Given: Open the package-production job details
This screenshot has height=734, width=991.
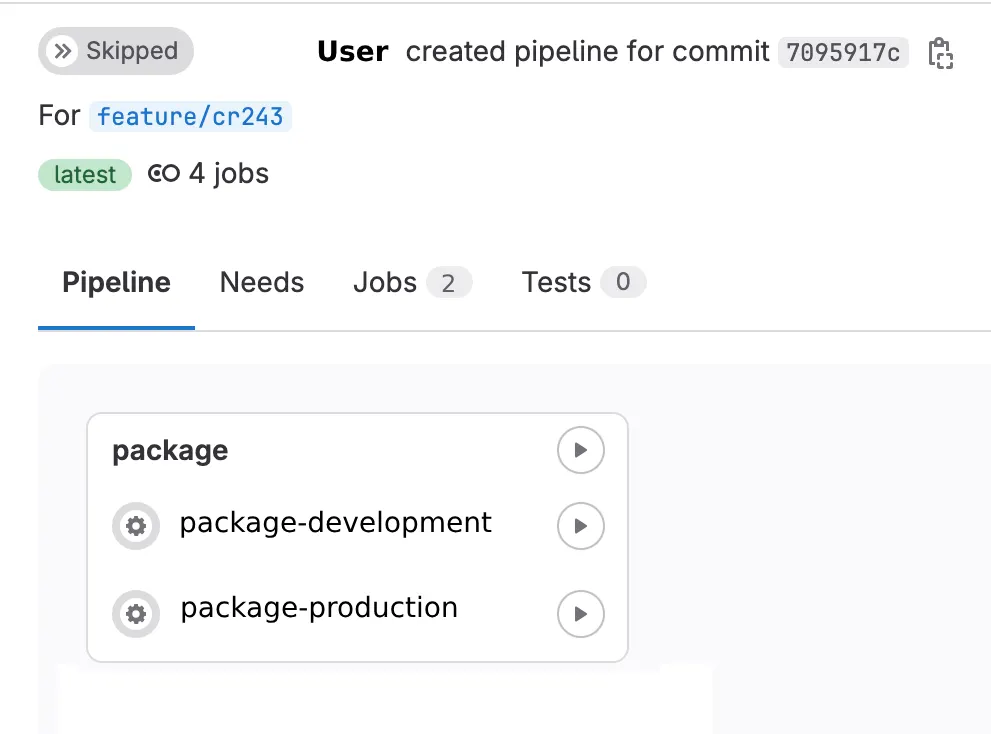Looking at the screenshot, I should pyautogui.click(x=318, y=607).
